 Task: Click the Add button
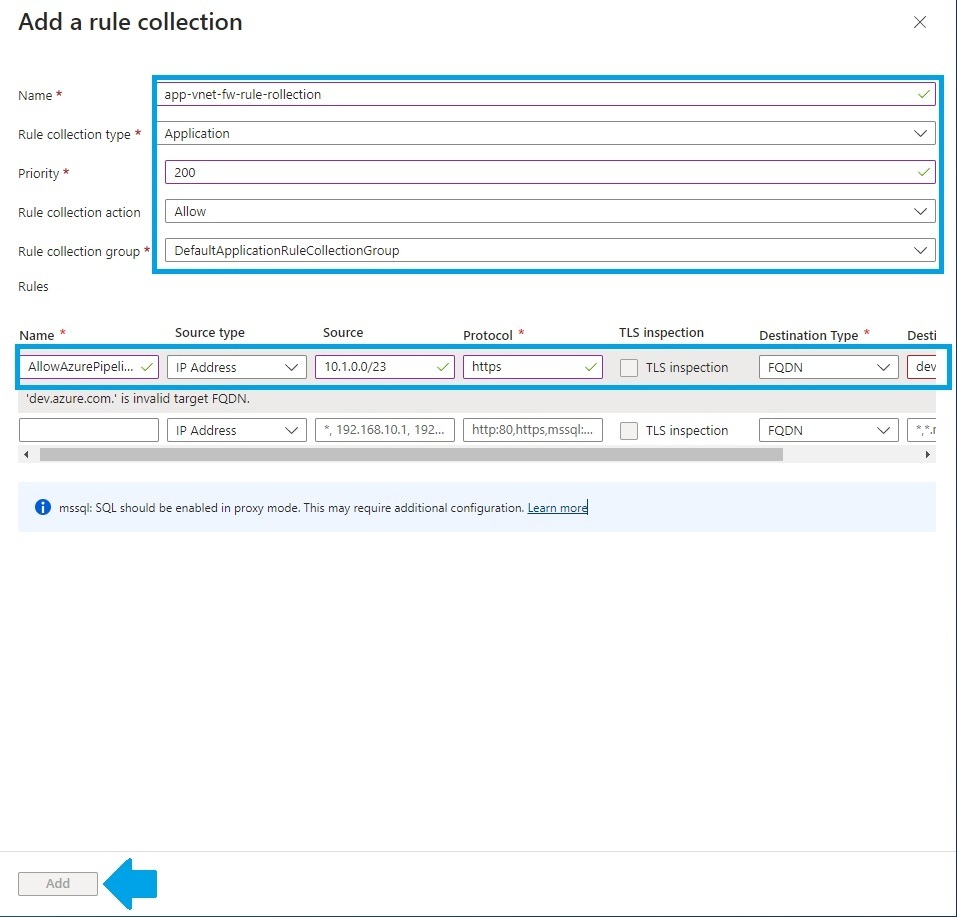(57, 883)
